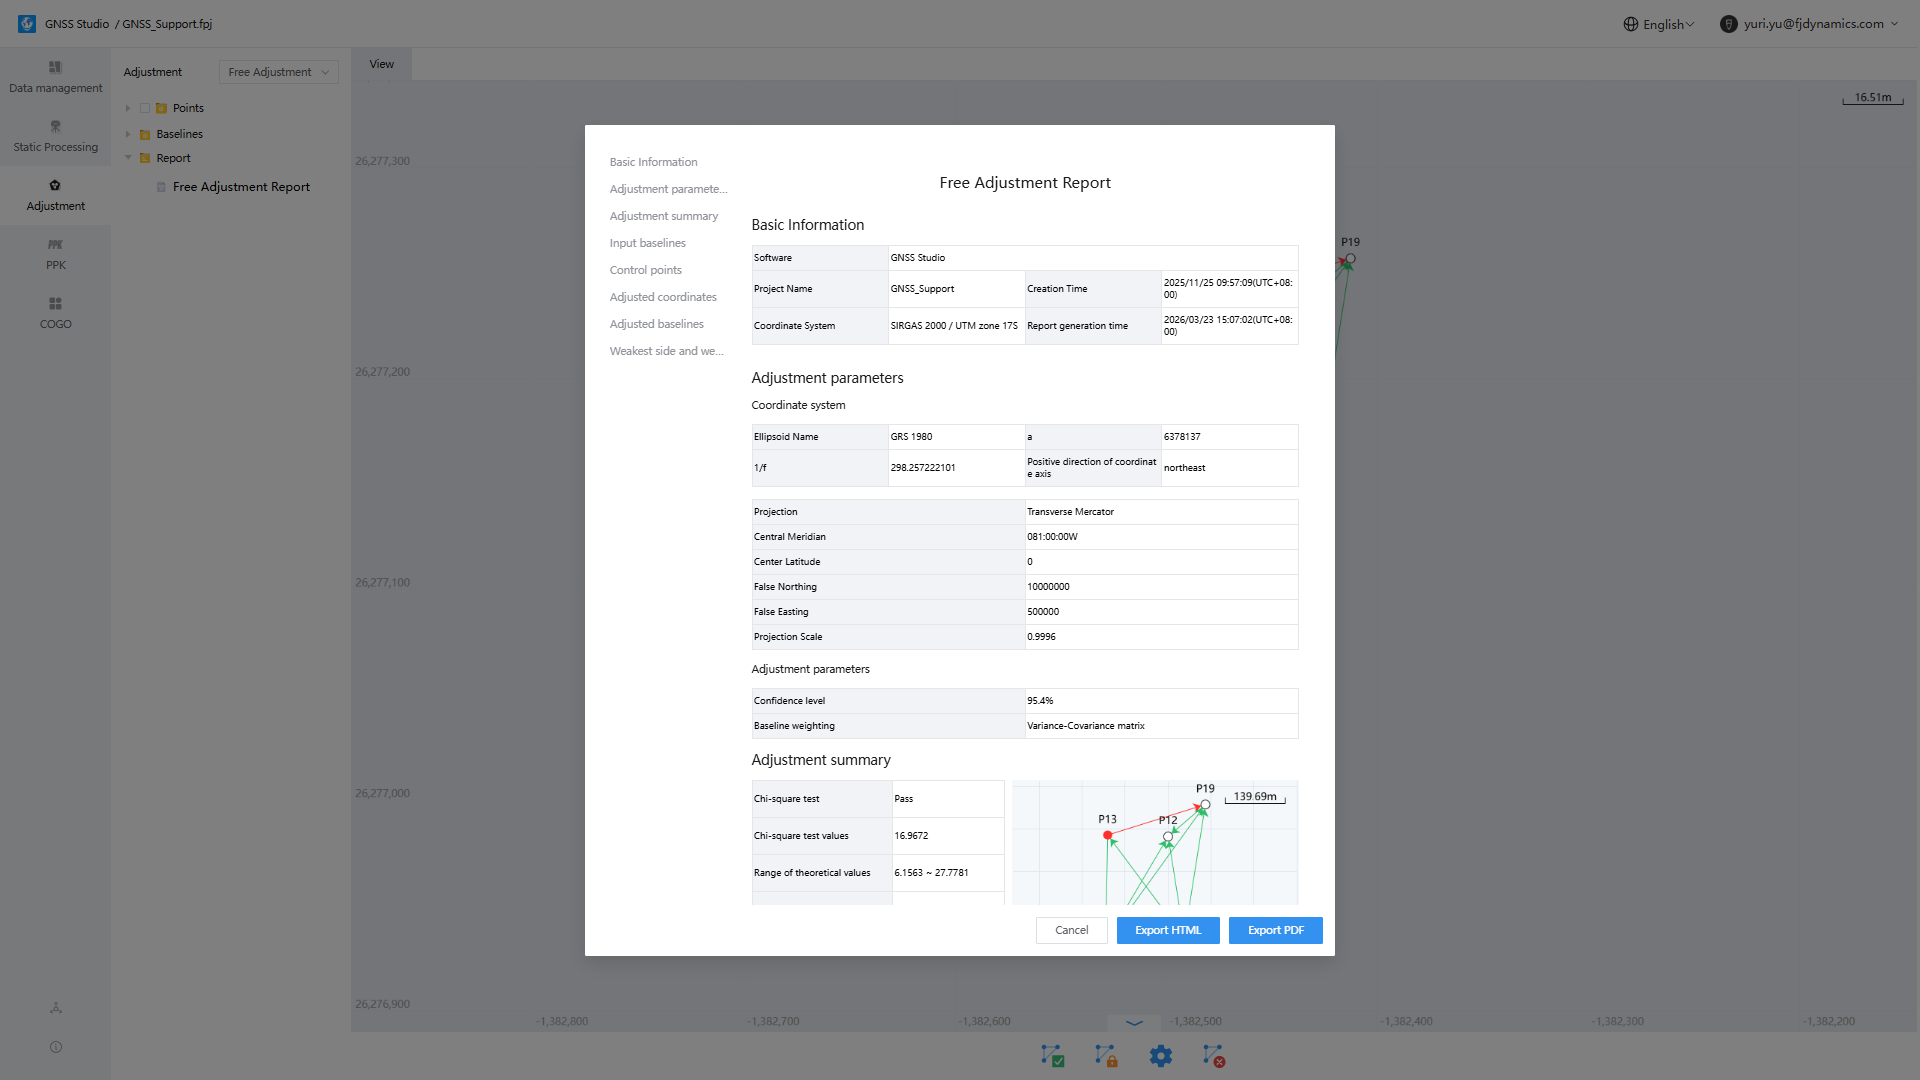Jump to the Adjusted coordinates section
Viewport: 1920px width, 1080px height.
point(663,297)
